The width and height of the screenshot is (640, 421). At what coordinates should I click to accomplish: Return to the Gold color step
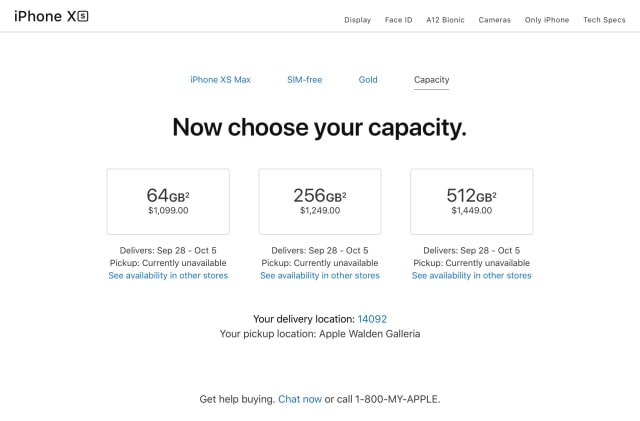coord(368,80)
